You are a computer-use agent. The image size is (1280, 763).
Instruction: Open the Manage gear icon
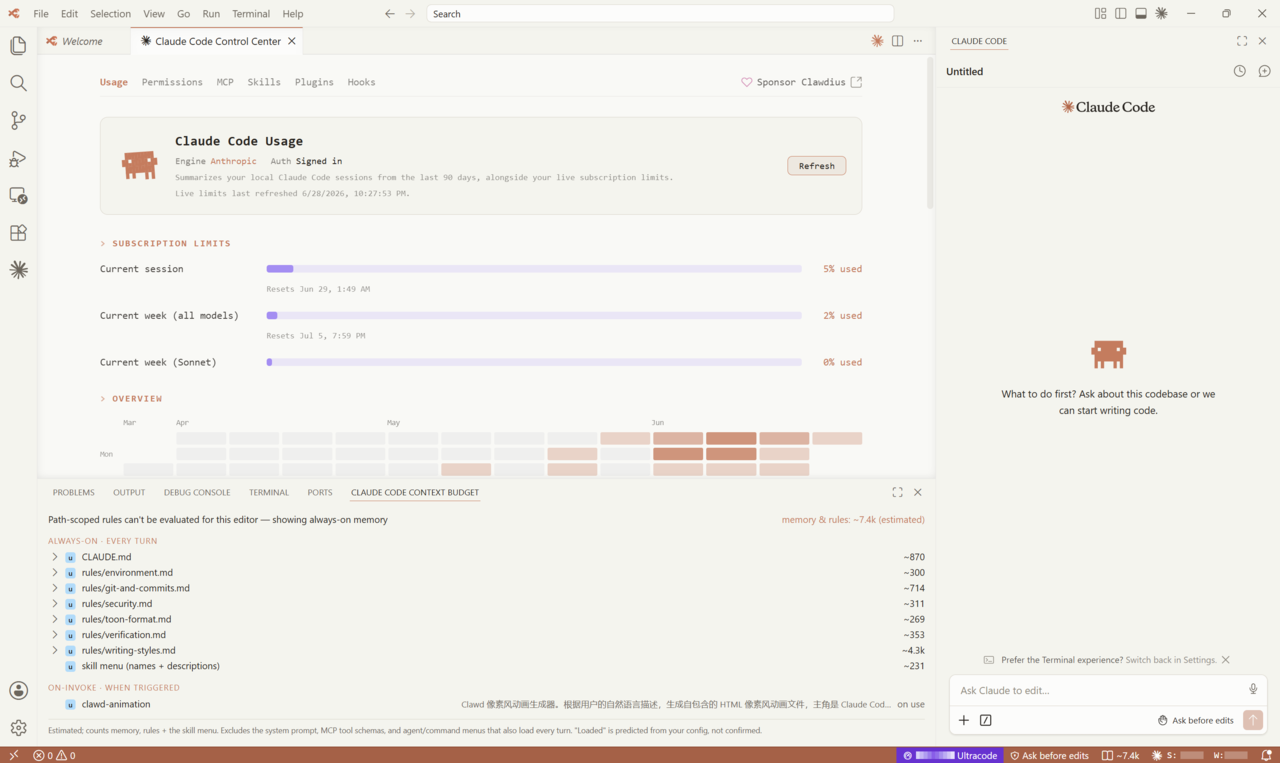[18, 728]
